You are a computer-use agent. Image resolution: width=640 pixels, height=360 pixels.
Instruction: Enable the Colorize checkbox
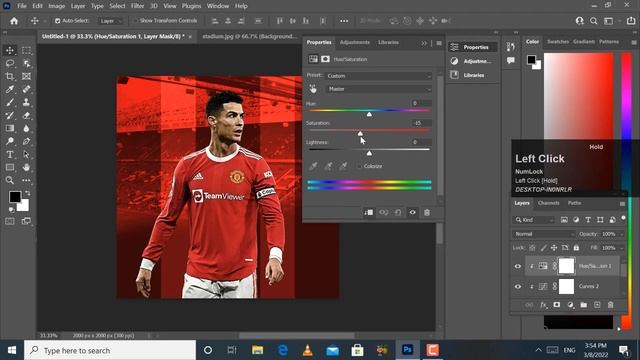(x=360, y=167)
